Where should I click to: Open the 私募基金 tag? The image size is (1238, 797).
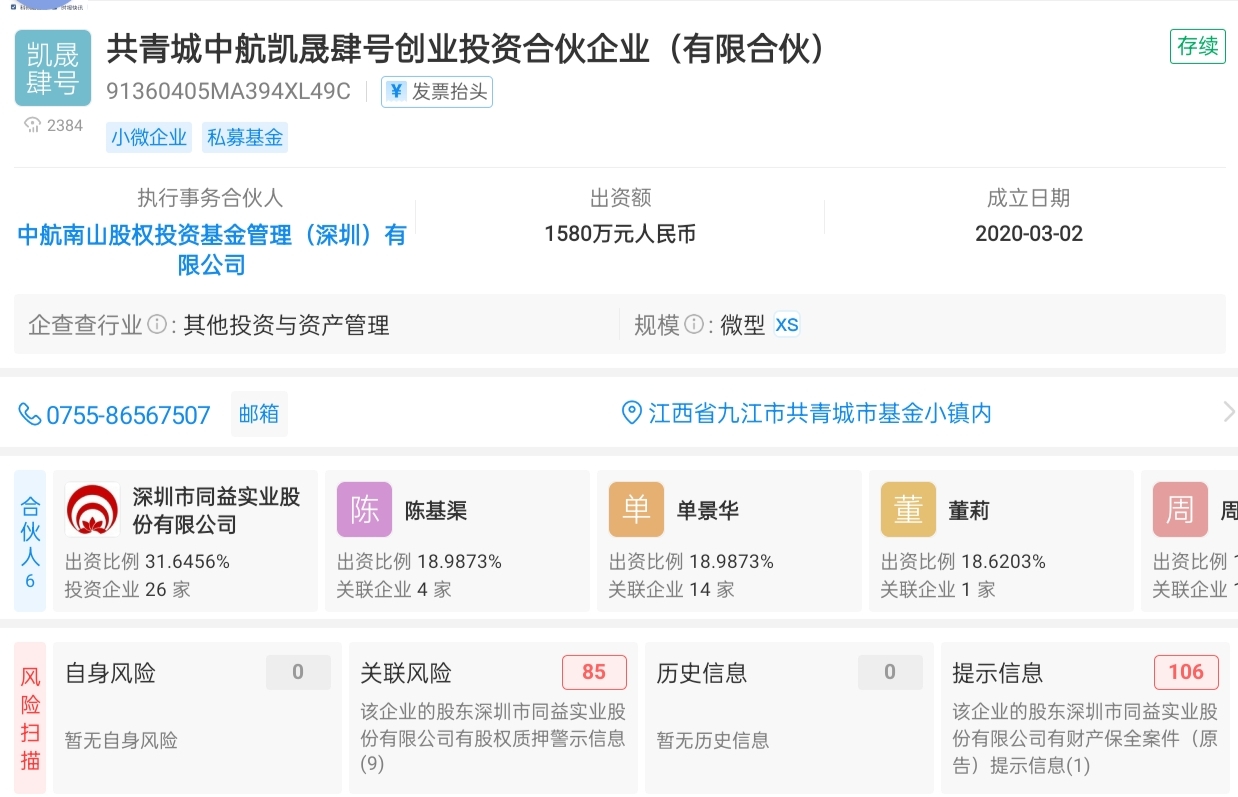pos(245,138)
